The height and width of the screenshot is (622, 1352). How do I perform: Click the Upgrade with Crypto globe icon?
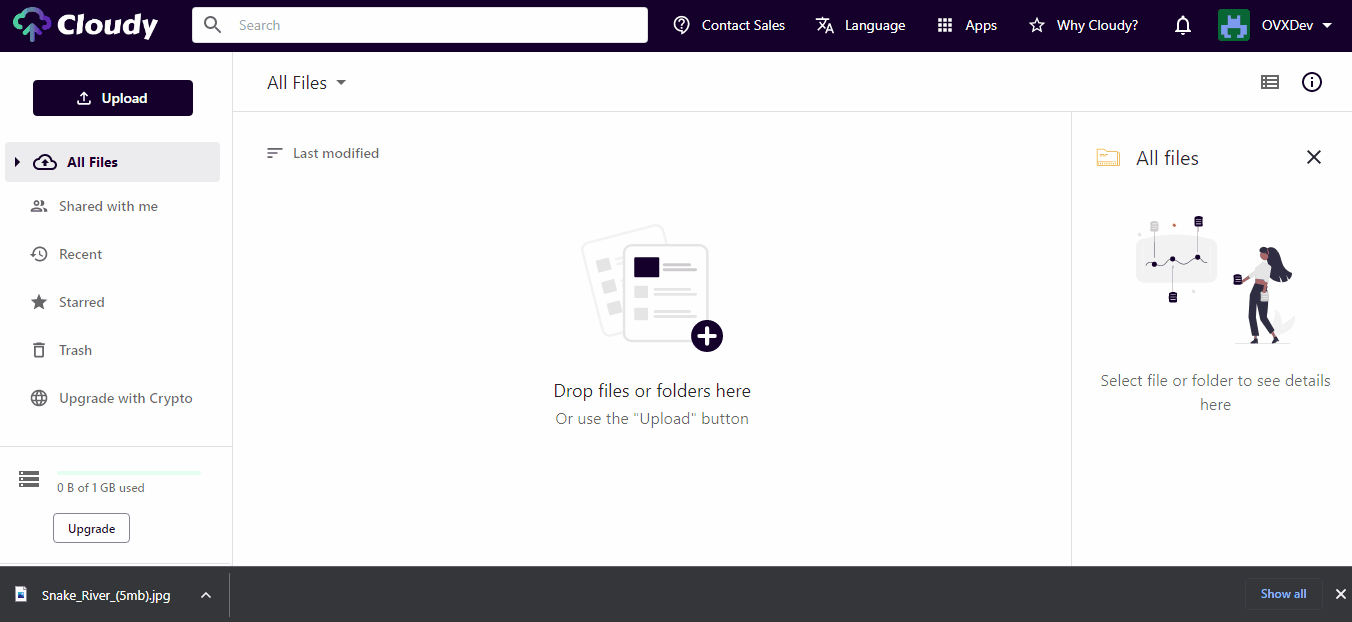39,398
